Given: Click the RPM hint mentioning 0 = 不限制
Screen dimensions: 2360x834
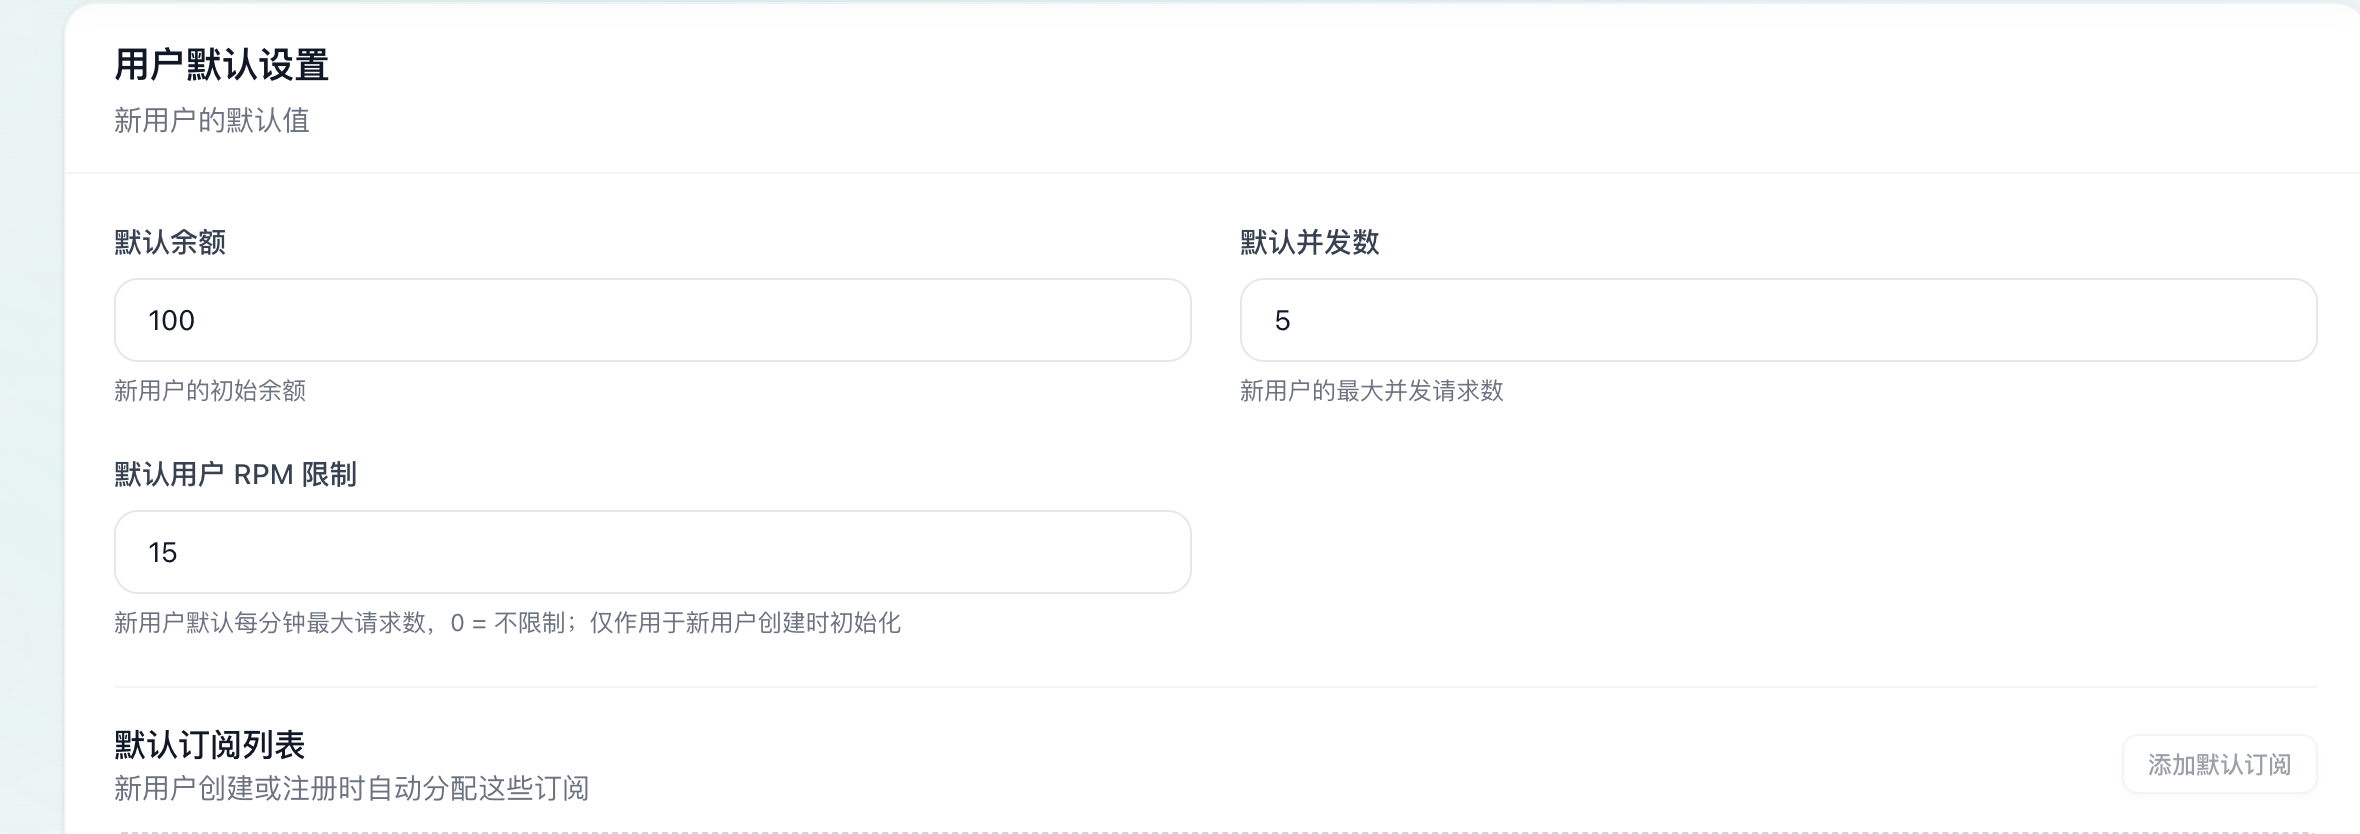Looking at the screenshot, I should pyautogui.click(x=507, y=623).
